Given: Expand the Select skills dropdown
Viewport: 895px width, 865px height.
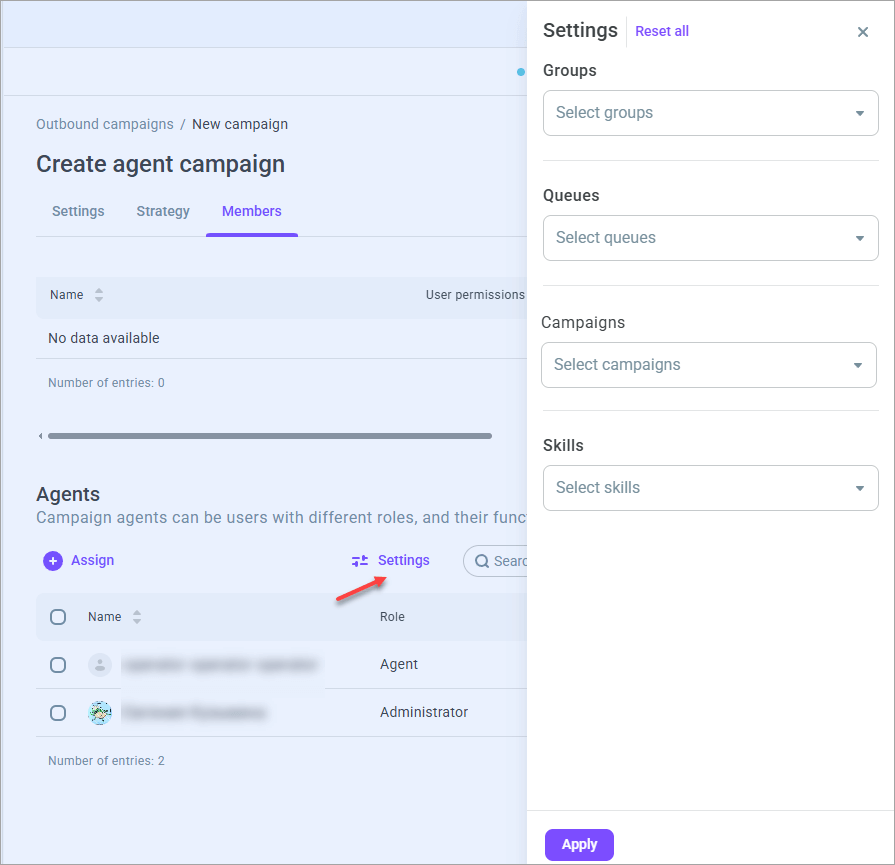Looking at the screenshot, I should 710,488.
